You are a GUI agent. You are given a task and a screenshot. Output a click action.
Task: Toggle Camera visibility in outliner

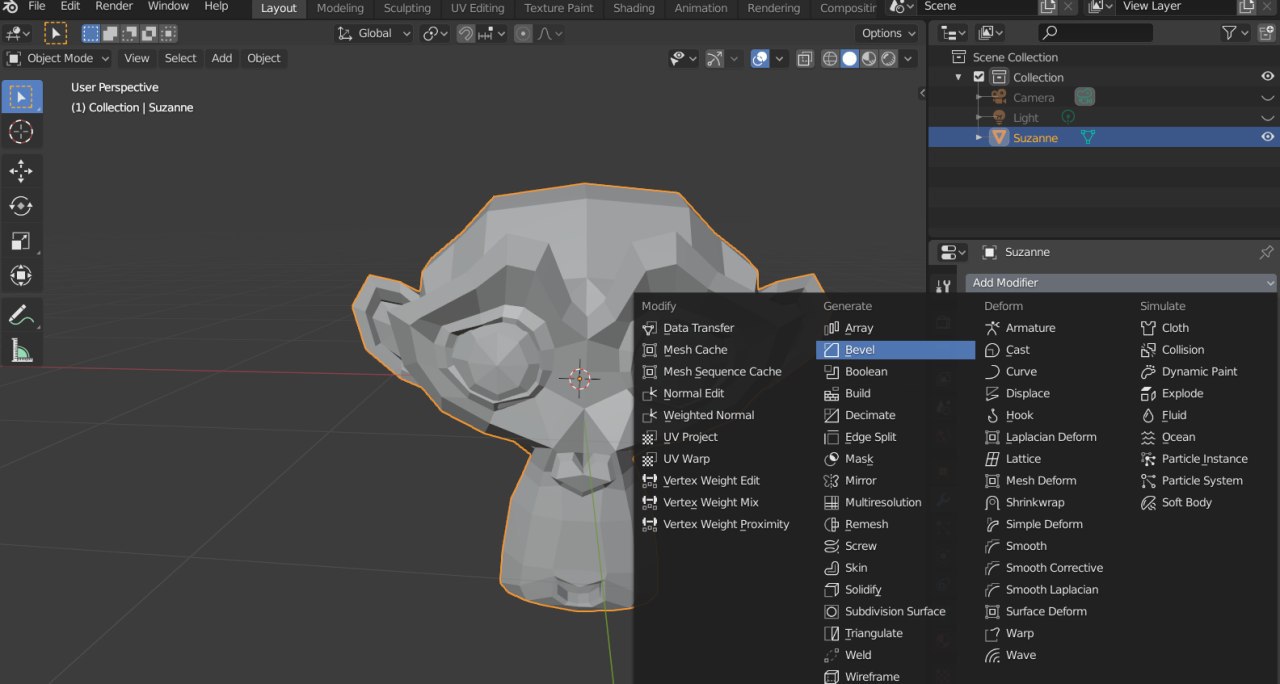[1268, 97]
